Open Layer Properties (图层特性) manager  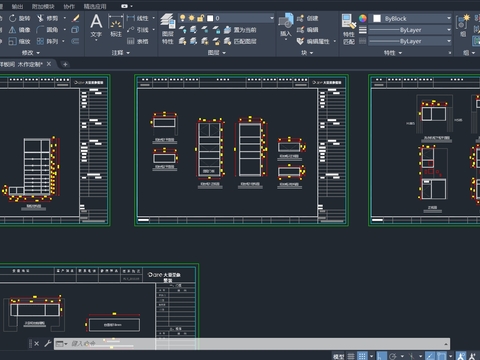click(x=168, y=29)
